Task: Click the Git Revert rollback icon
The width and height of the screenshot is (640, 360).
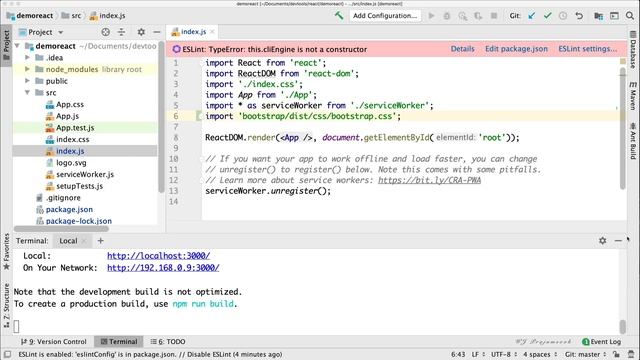Action: click(x=579, y=16)
